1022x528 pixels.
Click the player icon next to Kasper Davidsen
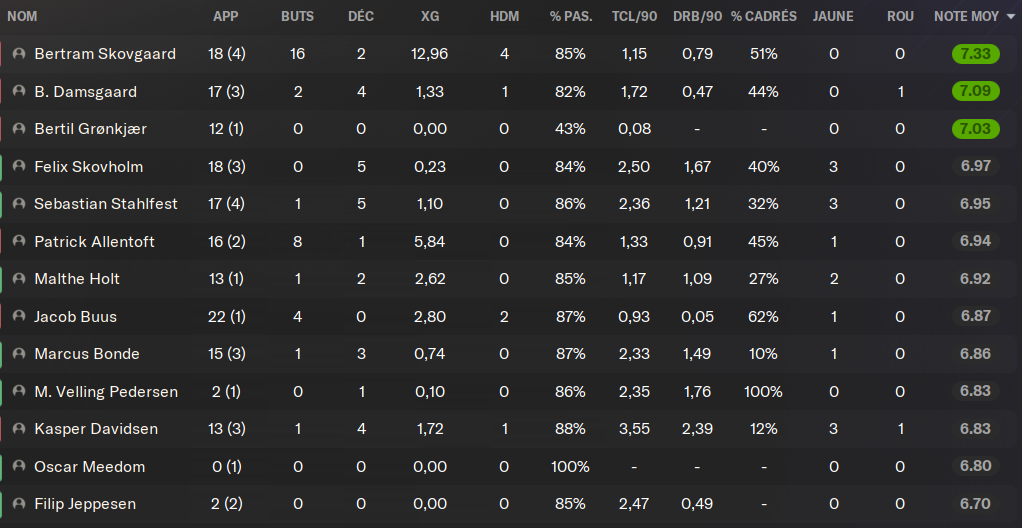(19, 429)
